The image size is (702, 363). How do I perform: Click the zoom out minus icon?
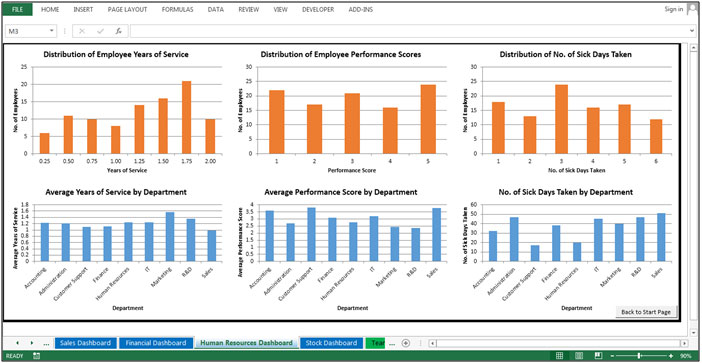[x=612, y=355]
